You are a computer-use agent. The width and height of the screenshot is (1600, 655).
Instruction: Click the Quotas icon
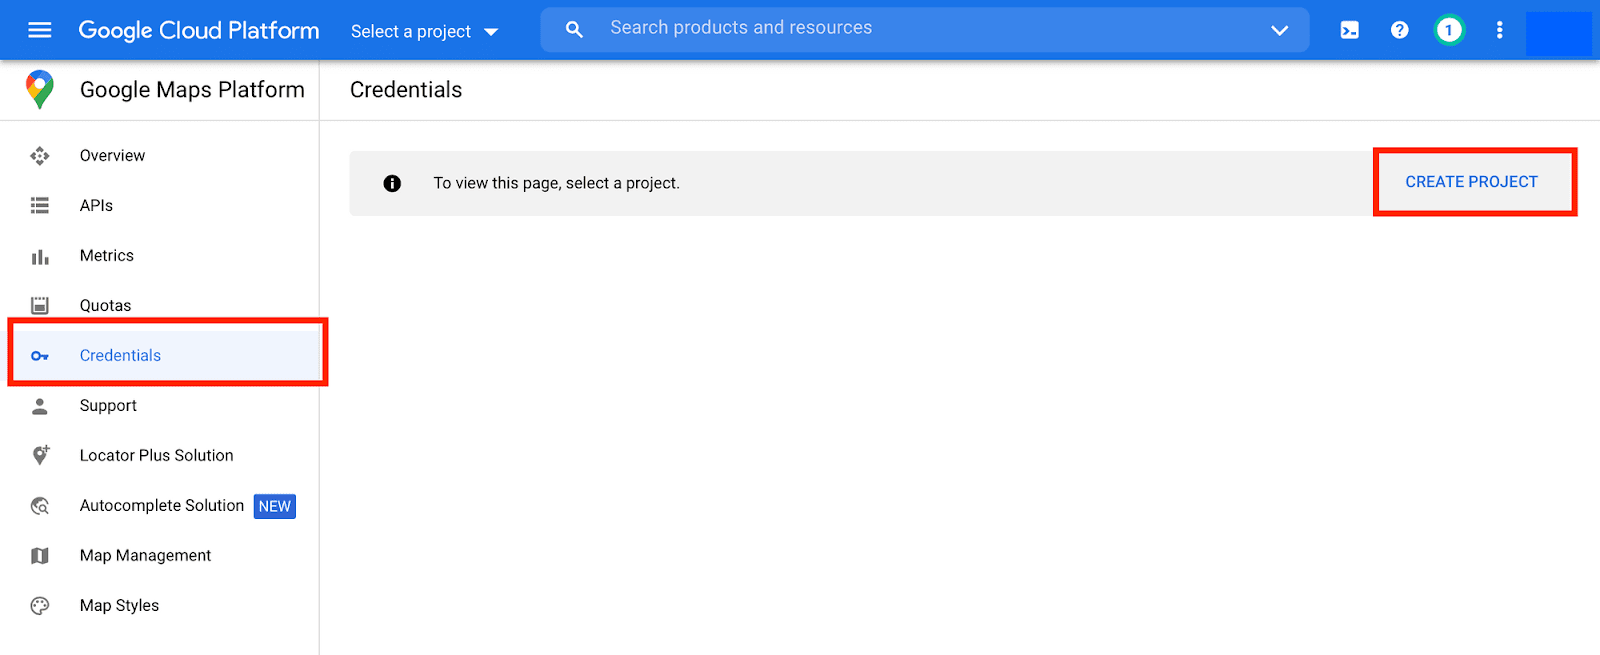40,305
